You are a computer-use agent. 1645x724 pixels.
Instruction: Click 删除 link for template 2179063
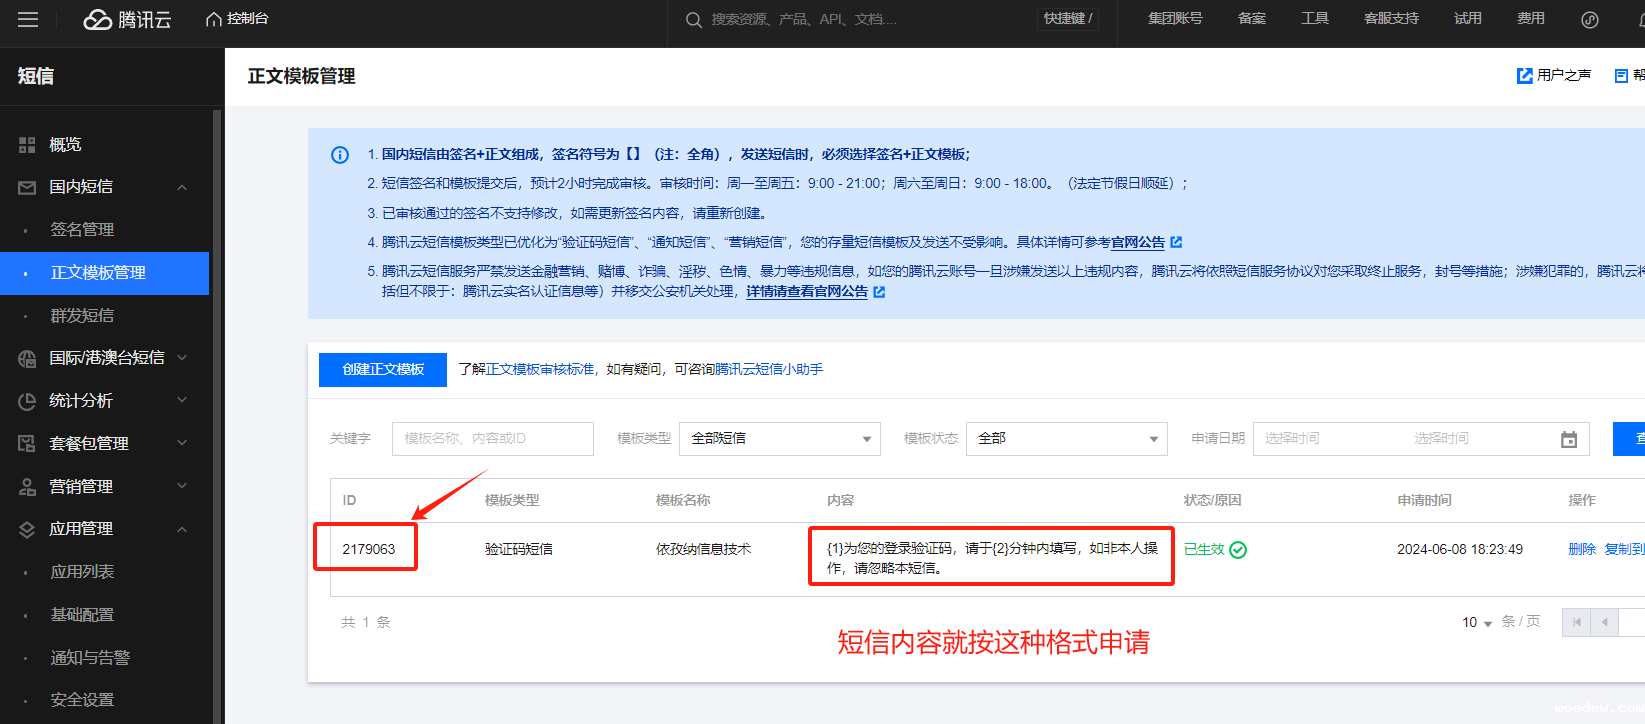[1581, 549]
